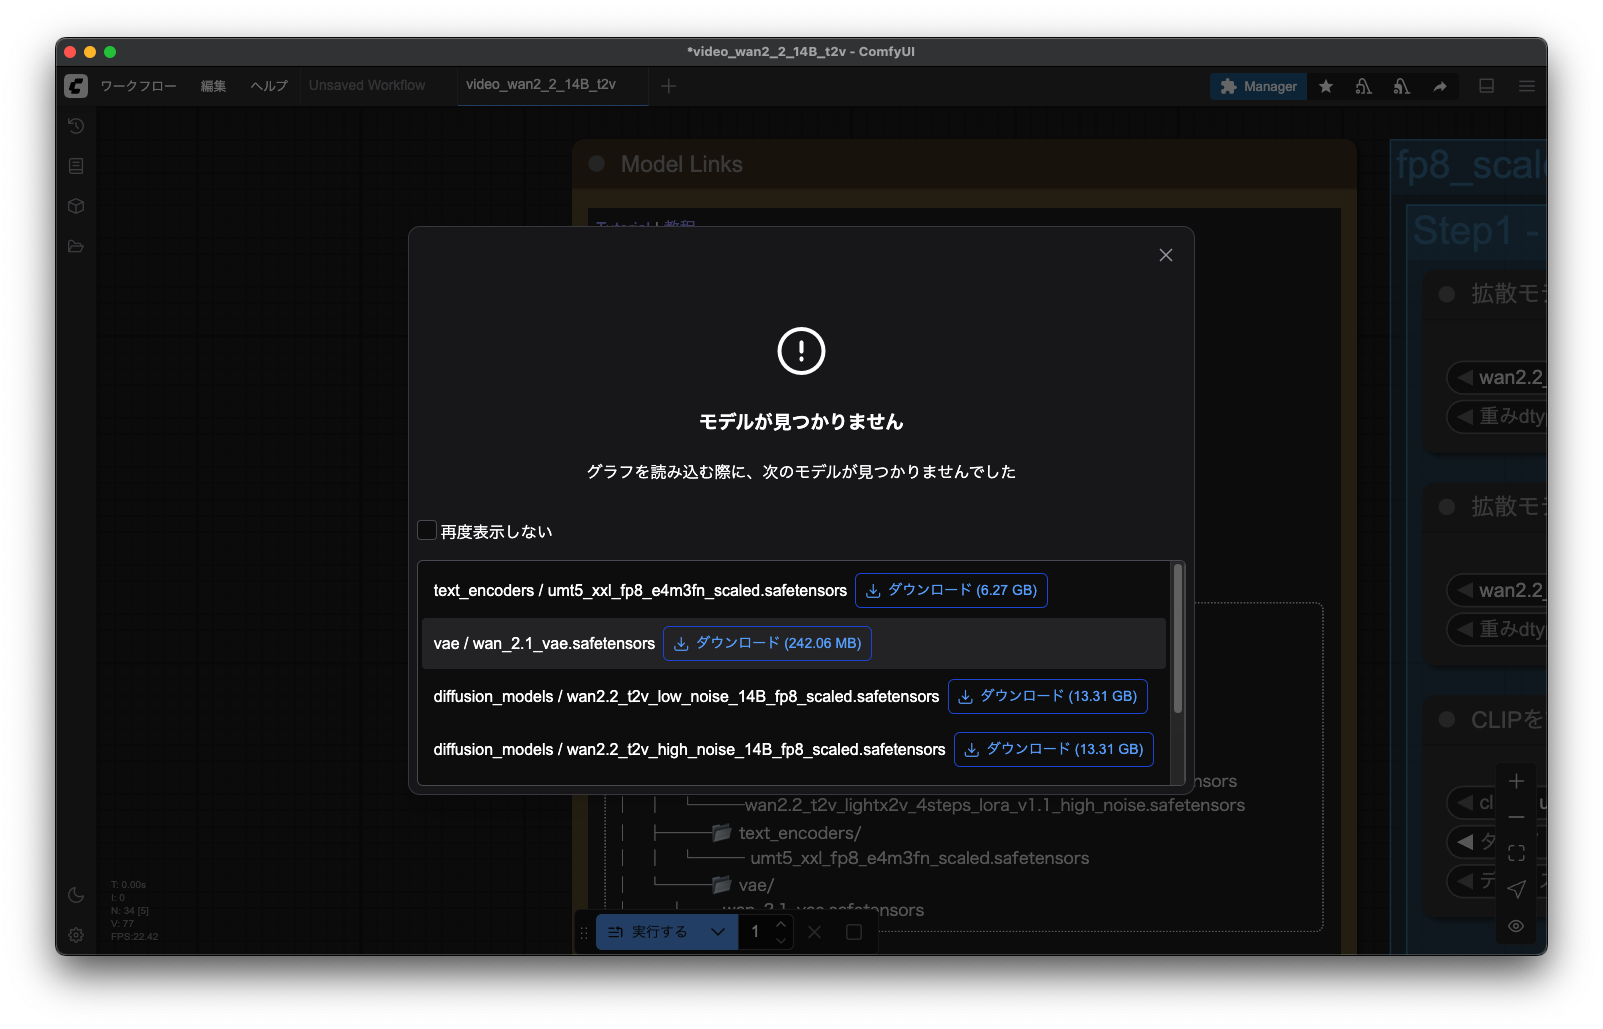Click the share arrow icon in the toolbar
Screen dimensions: 1603x1029
[x=1440, y=86]
